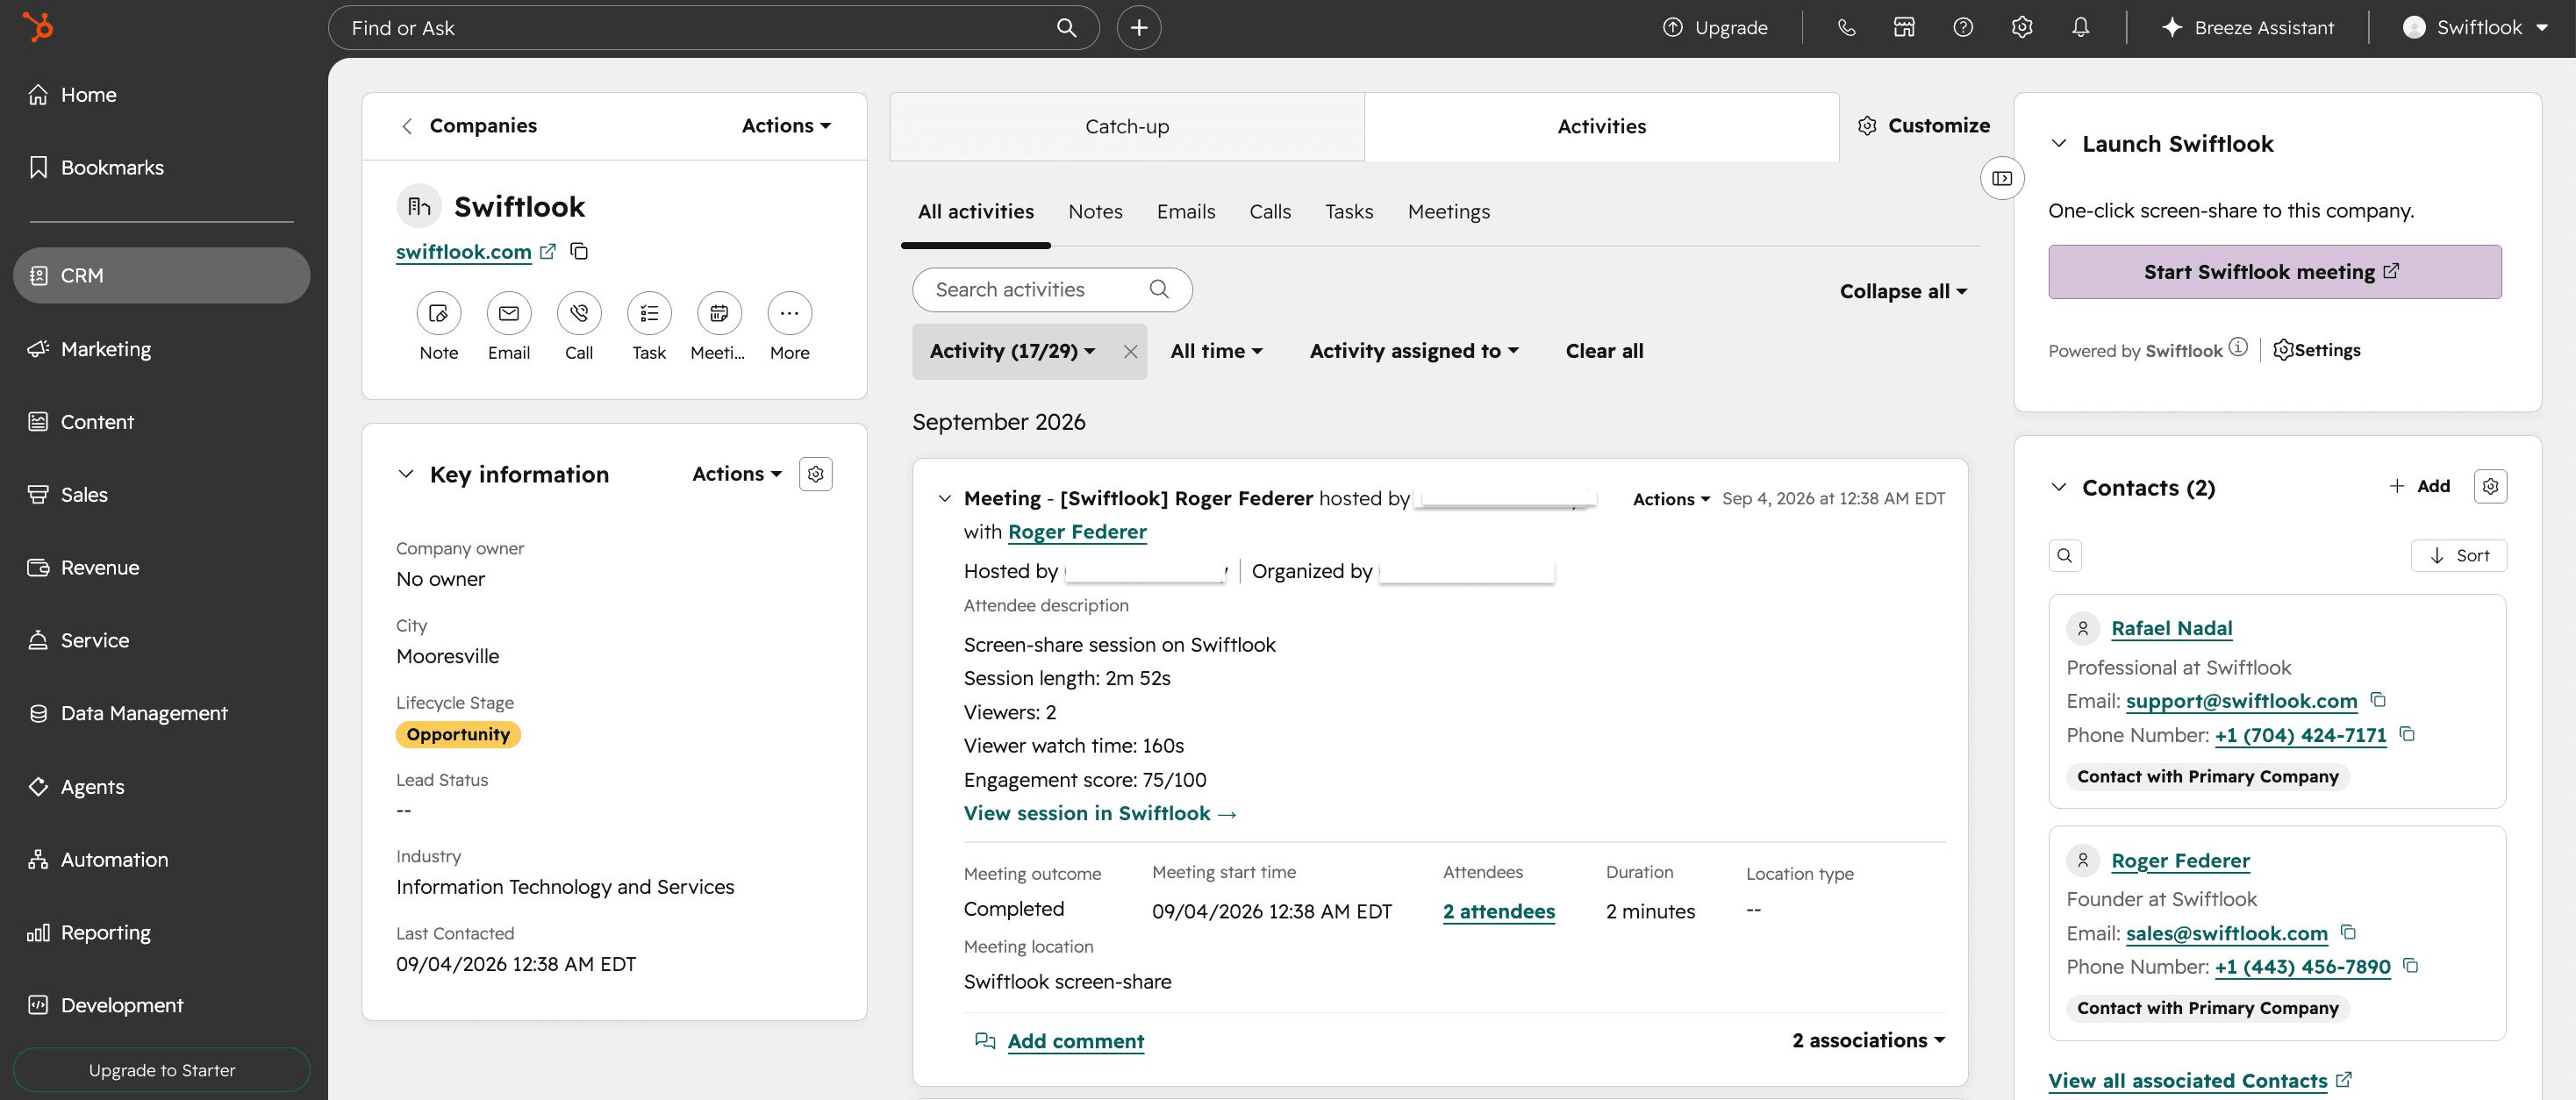Viewport: 2576px width, 1100px height.
Task: Open the Swiftlook account menu
Action: 2475,28
